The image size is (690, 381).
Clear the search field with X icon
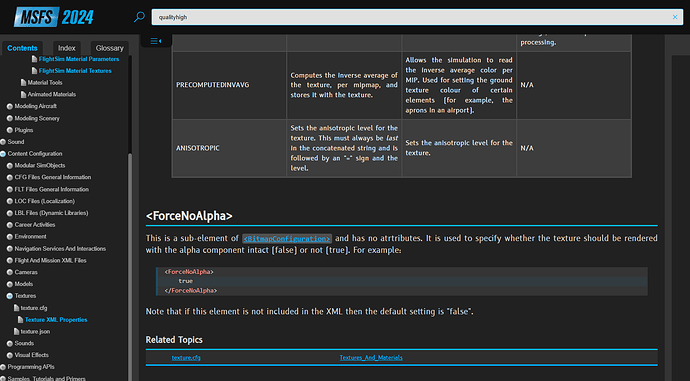coord(675,17)
